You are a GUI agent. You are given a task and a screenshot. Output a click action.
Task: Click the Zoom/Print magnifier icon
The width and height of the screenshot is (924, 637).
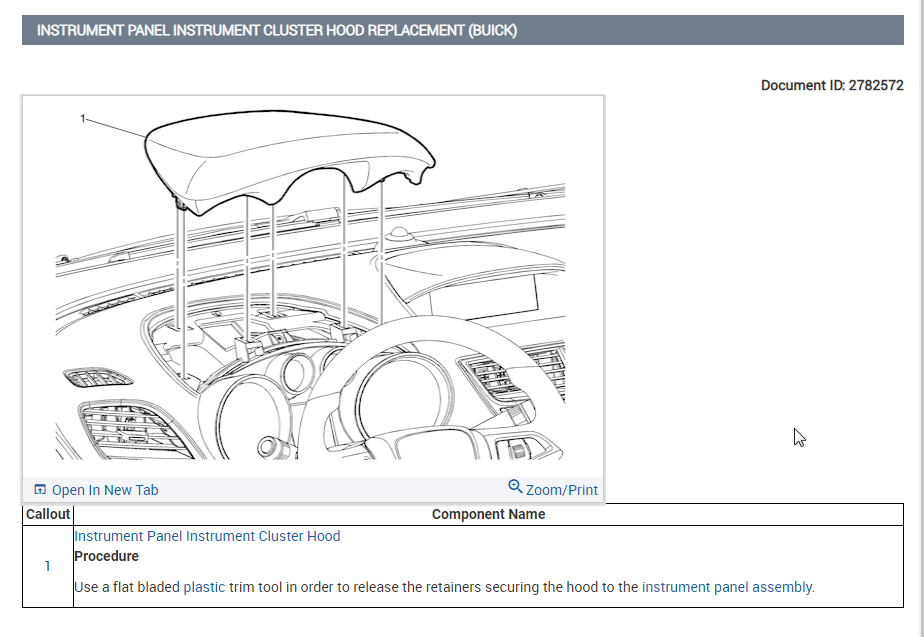tap(515, 487)
